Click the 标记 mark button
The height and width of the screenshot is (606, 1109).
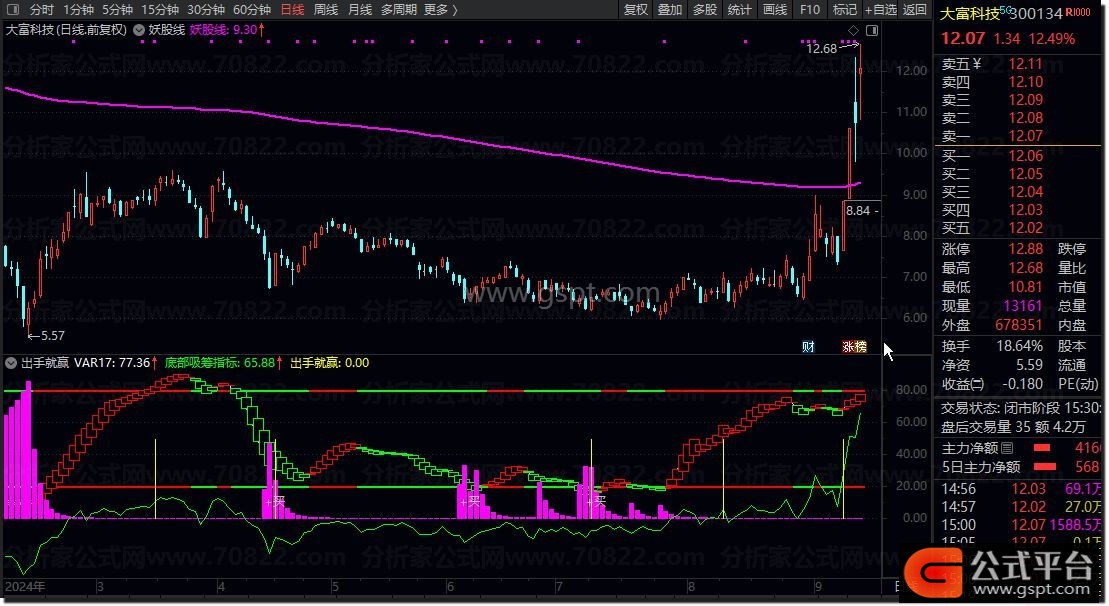click(844, 10)
